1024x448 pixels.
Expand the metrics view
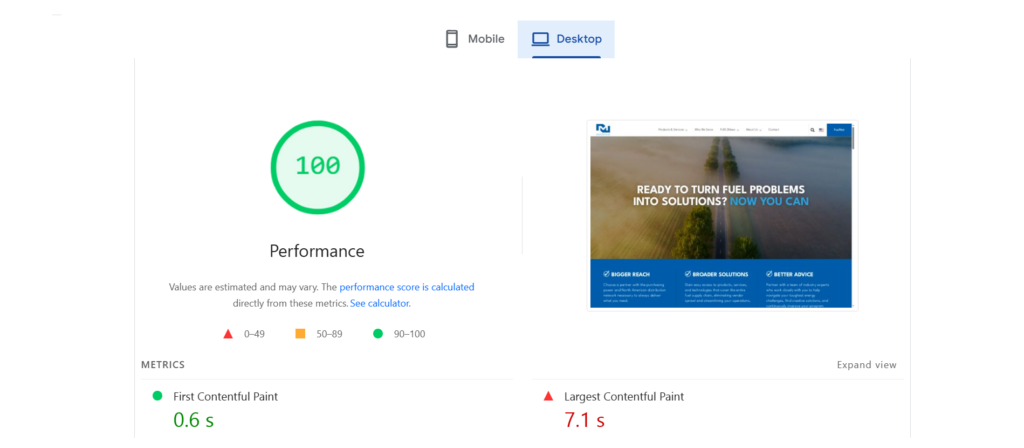(x=866, y=365)
